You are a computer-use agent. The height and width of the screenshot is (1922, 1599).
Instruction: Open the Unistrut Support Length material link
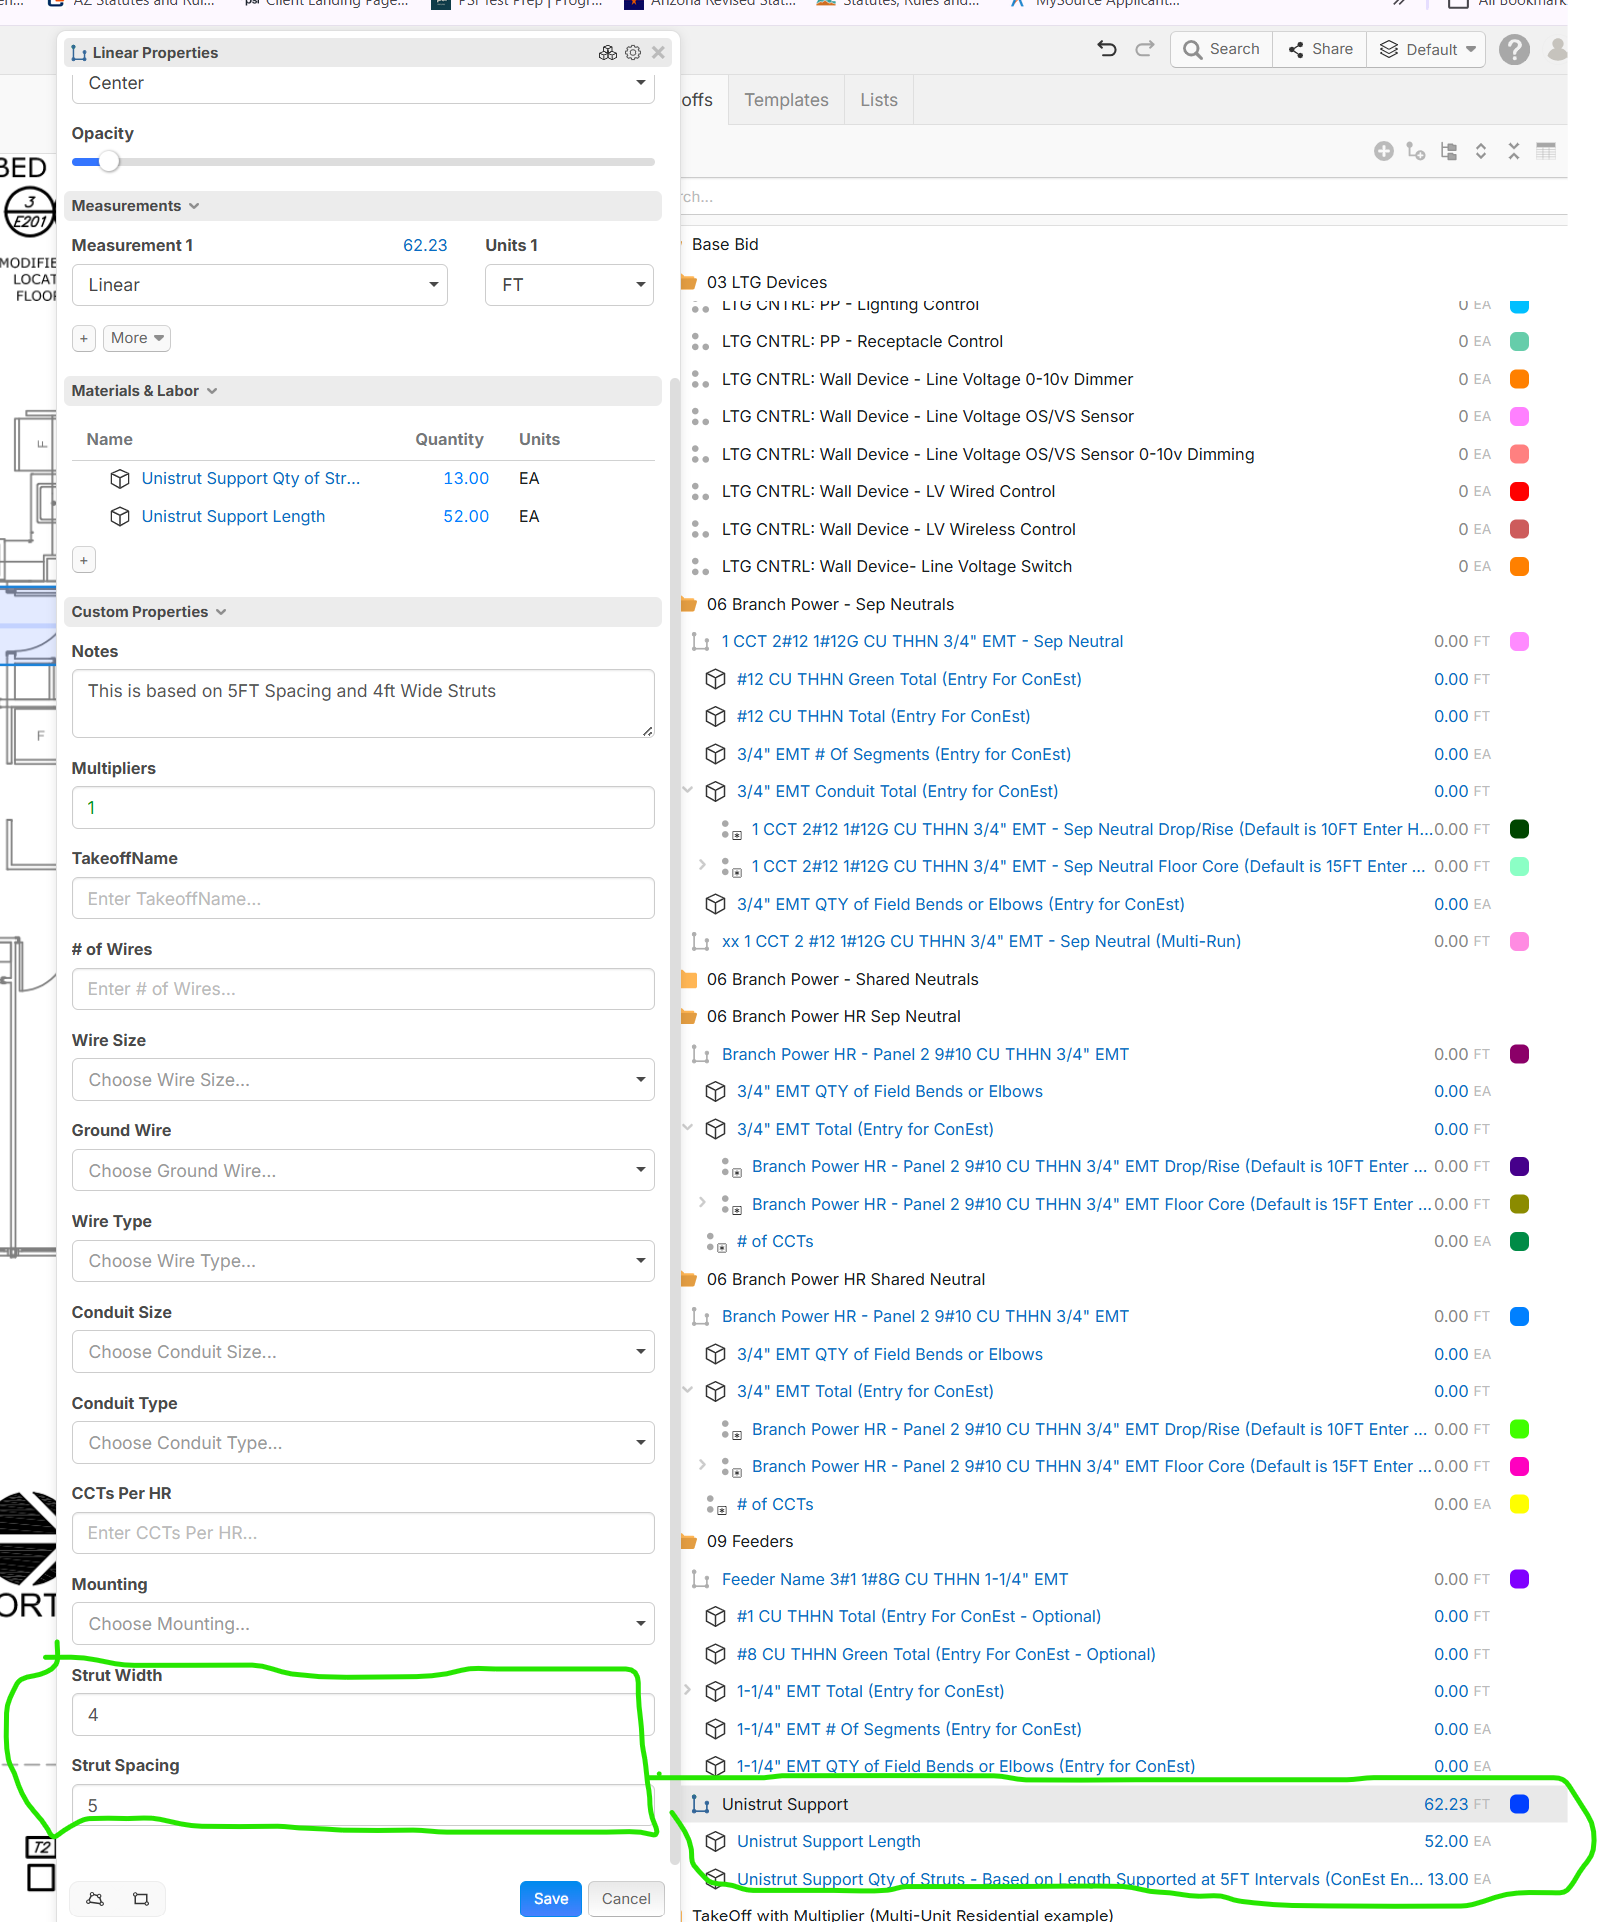click(233, 517)
